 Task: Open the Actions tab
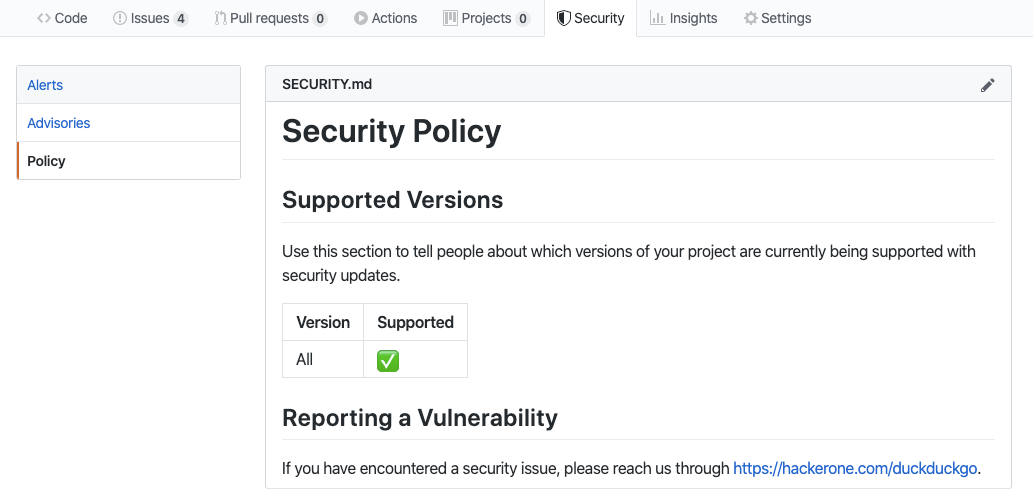point(394,18)
